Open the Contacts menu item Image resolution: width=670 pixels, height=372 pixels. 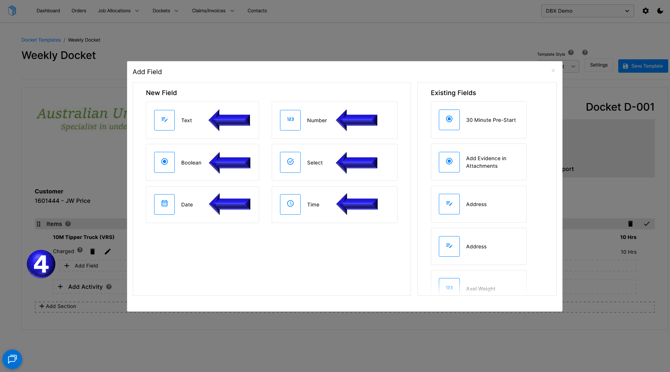257,11
